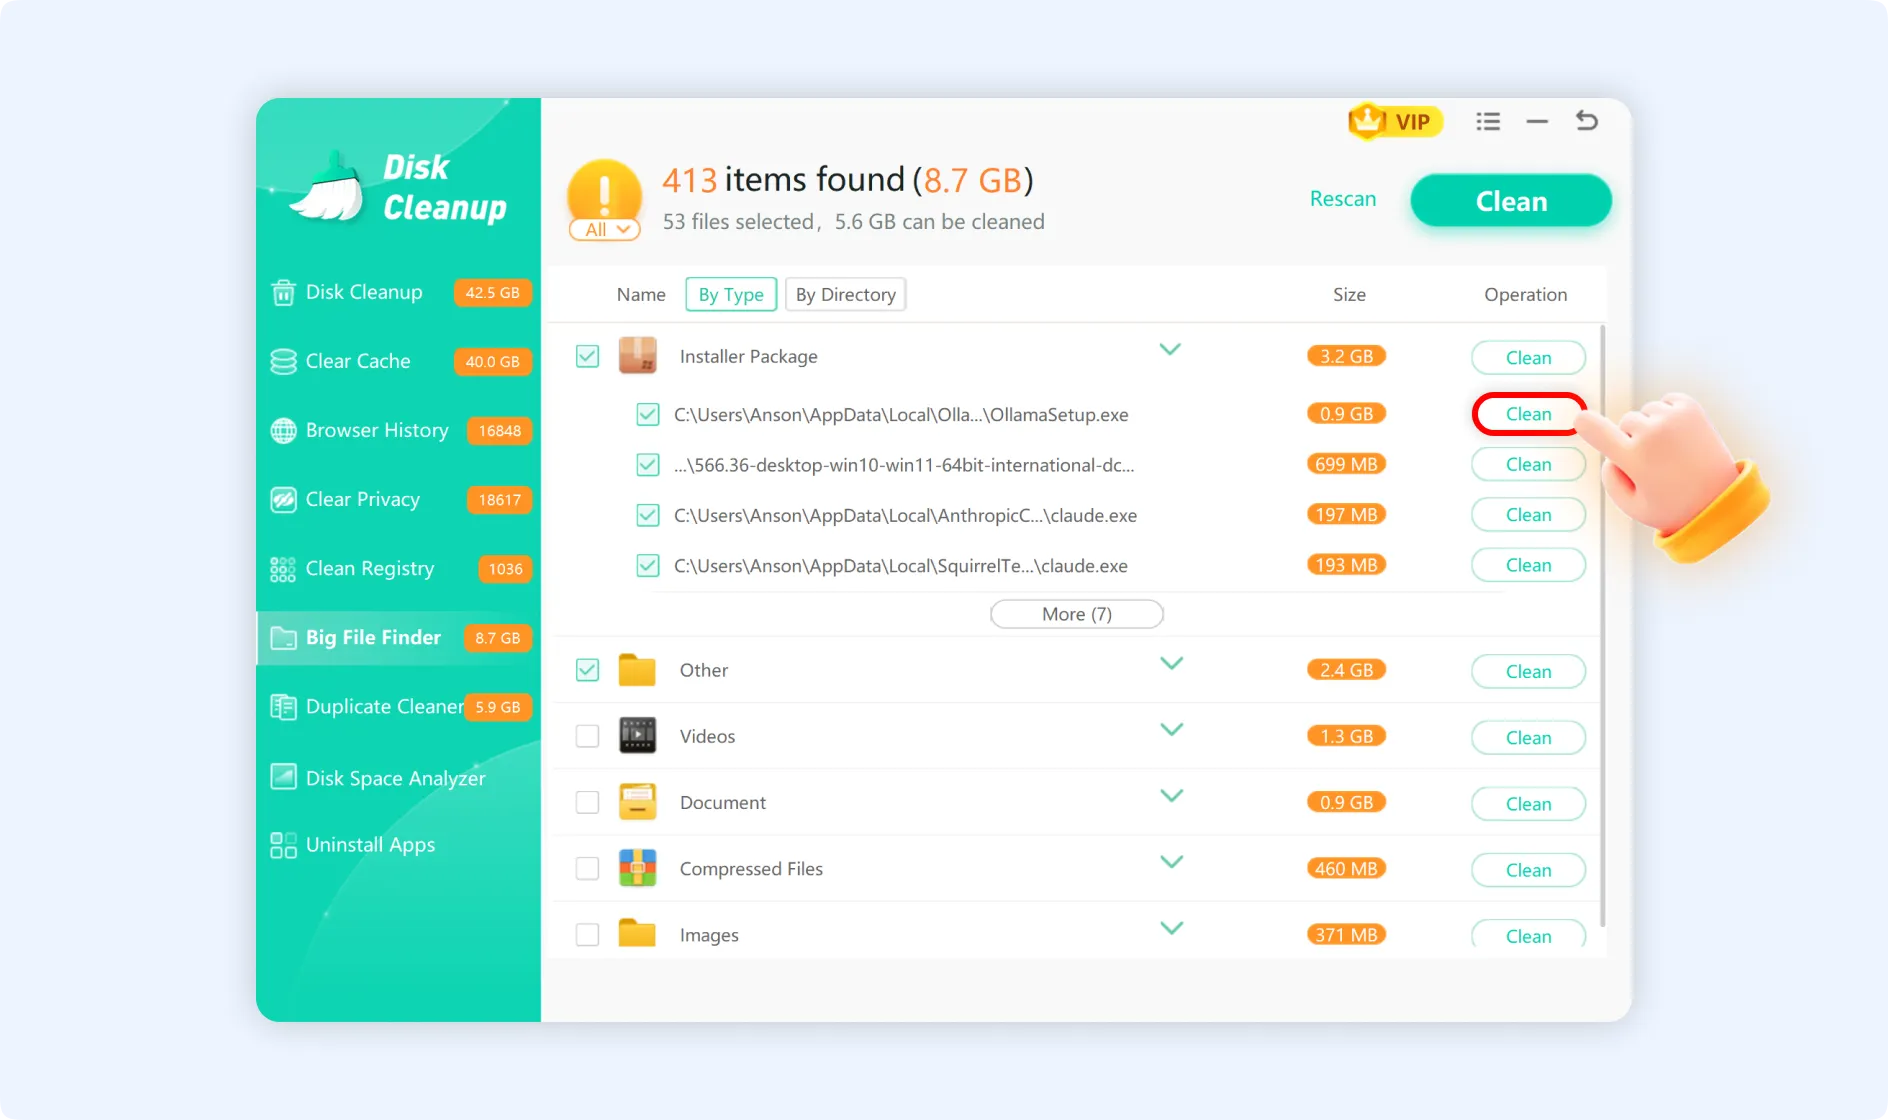This screenshot has height=1120, width=1888.
Task: Click the VIP upgrade badge
Action: coord(1394,122)
